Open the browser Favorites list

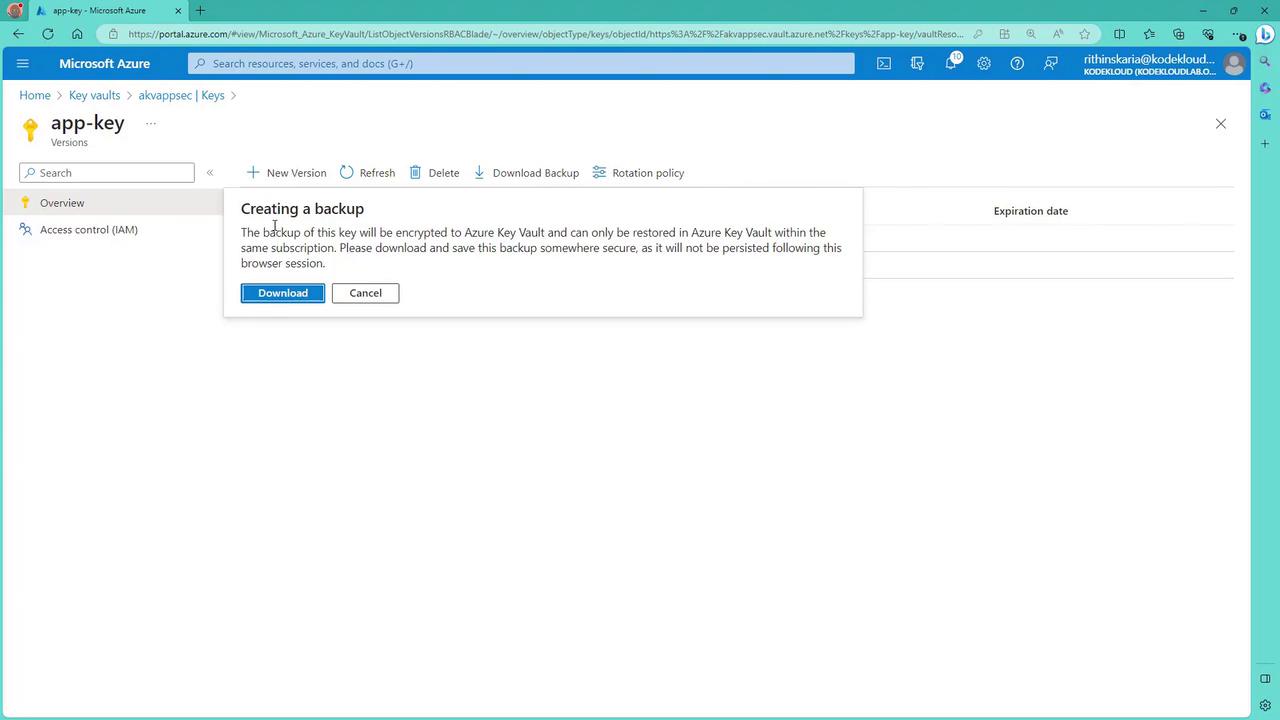(1149, 34)
